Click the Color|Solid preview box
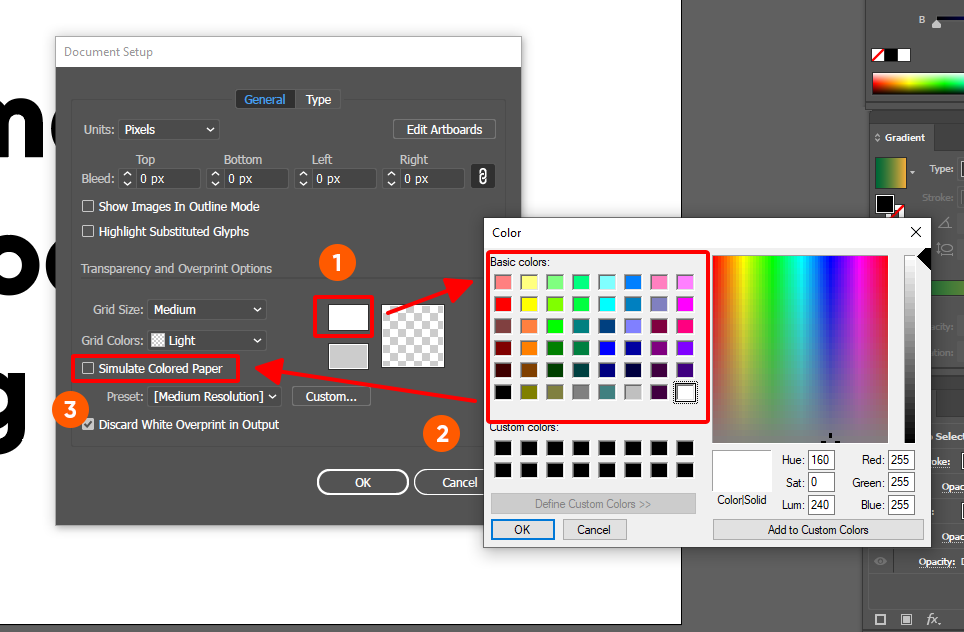The image size is (964, 632). click(x=741, y=471)
